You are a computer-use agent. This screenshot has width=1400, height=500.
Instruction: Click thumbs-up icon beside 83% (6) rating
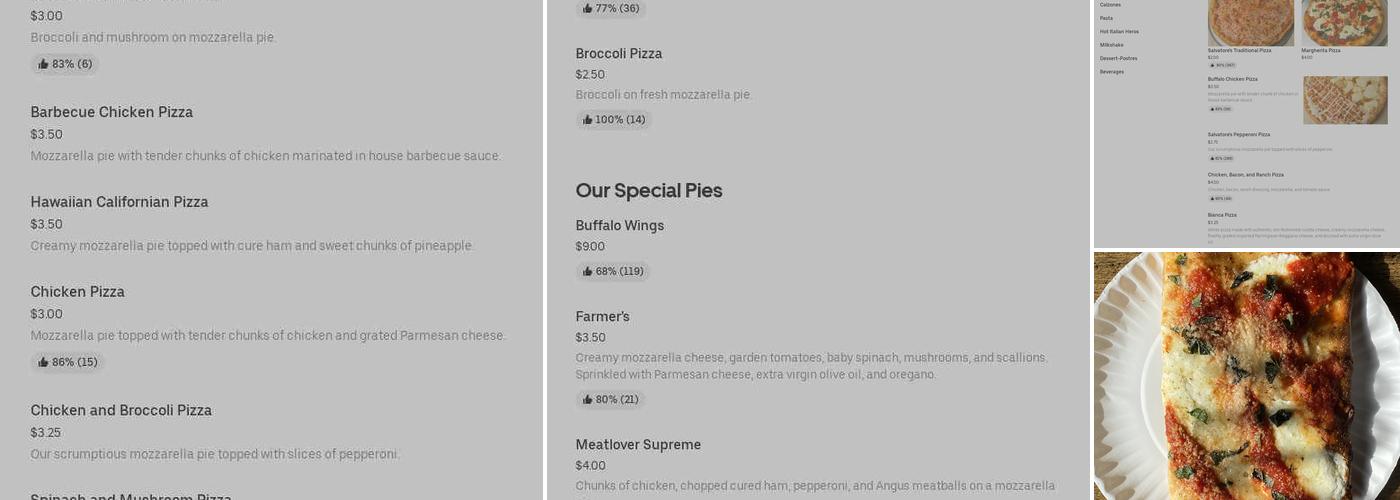pos(43,64)
